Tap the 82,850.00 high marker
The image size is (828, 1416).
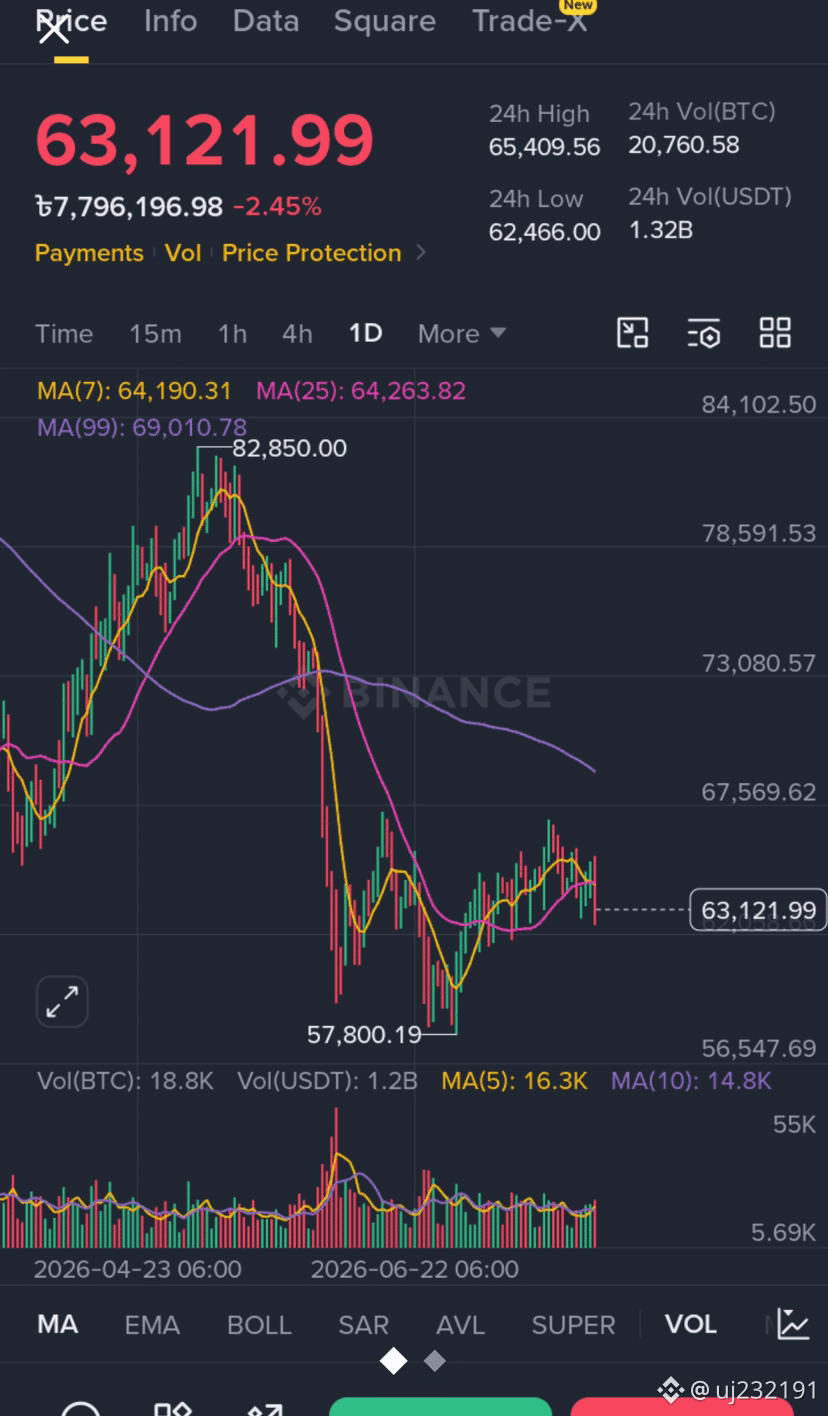click(x=290, y=448)
